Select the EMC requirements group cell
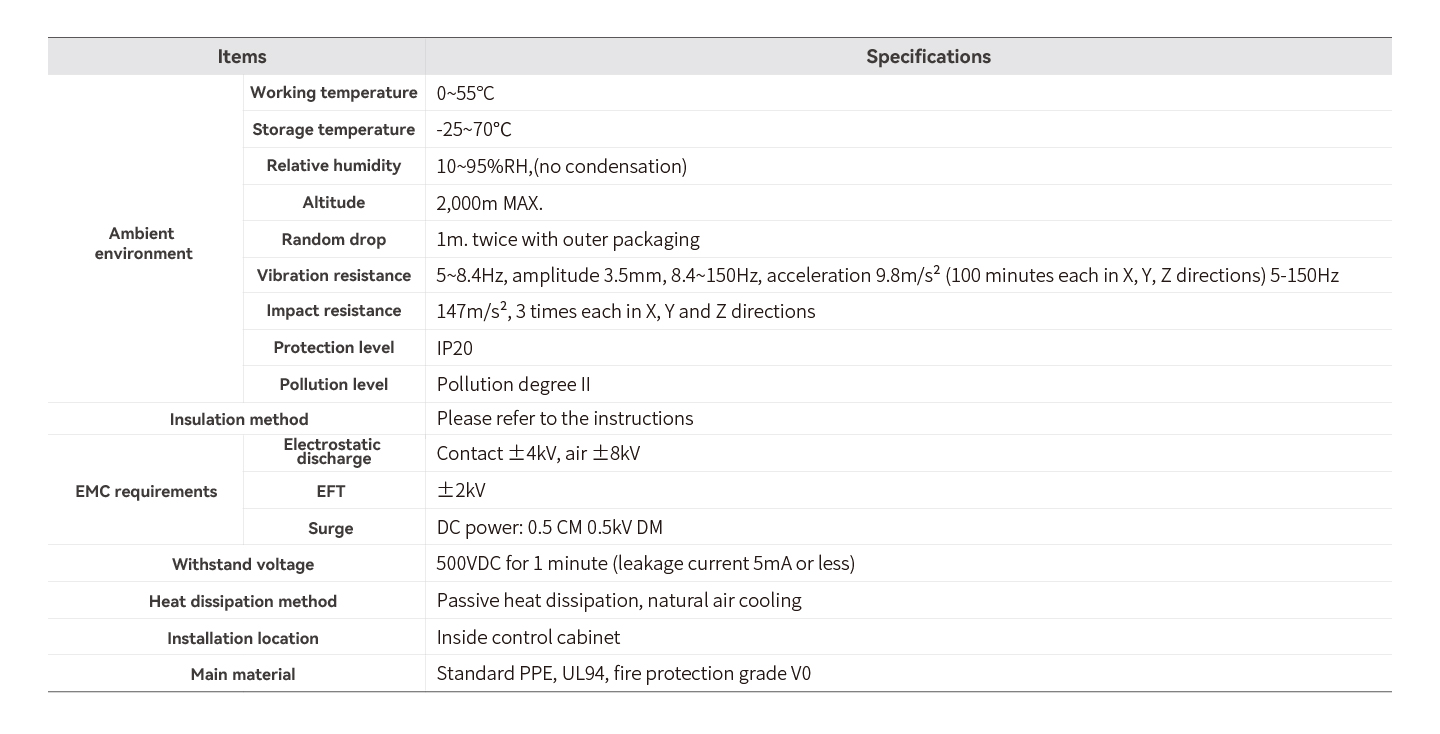The width and height of the screenshot is (1440, 734). (x=146, y=492)
